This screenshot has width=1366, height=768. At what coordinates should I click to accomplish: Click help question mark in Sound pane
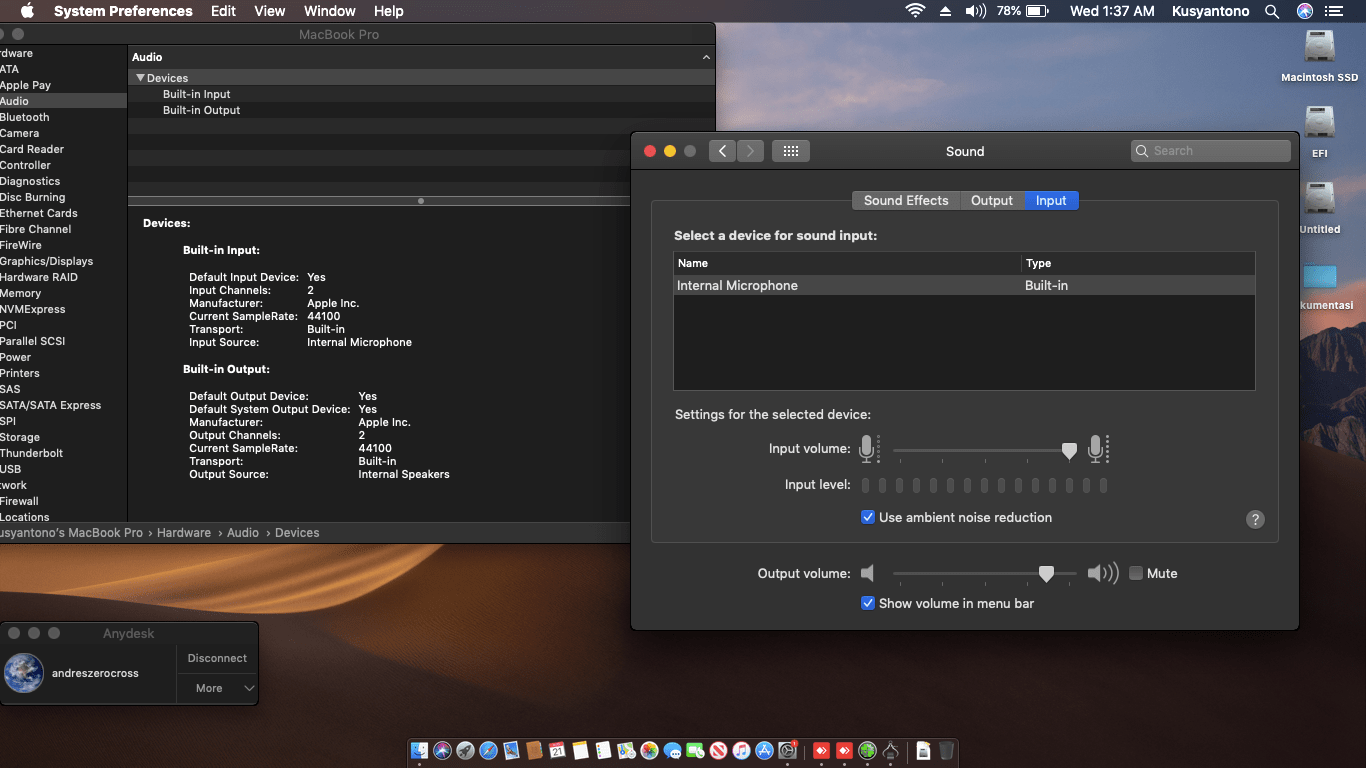click(x=1256, y=519)
